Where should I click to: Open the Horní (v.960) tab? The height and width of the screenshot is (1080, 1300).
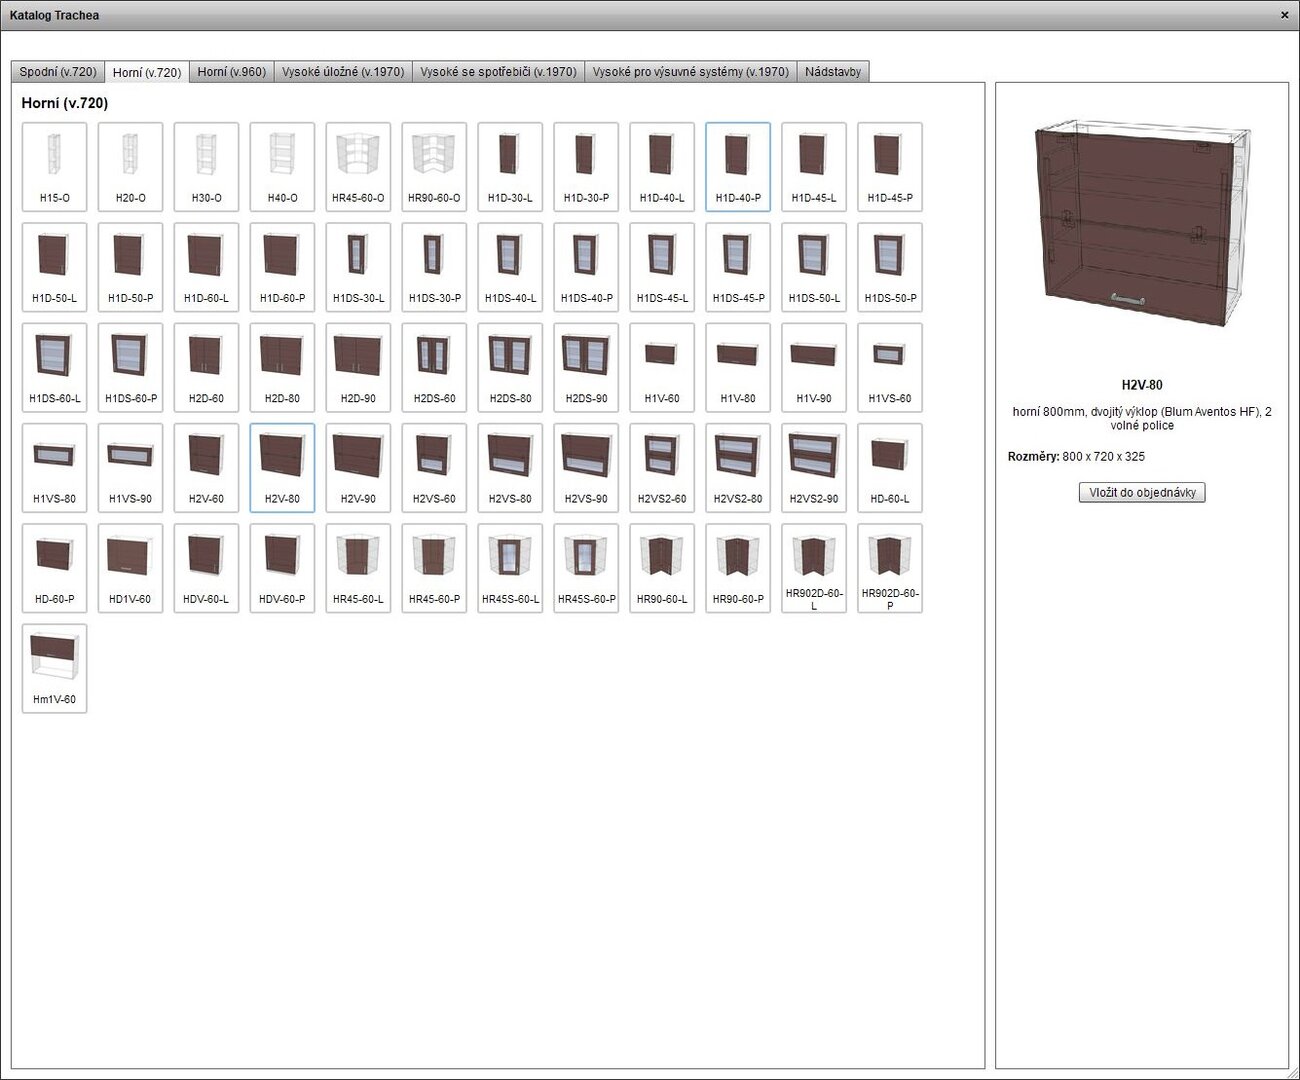click(x=231, y=72)
